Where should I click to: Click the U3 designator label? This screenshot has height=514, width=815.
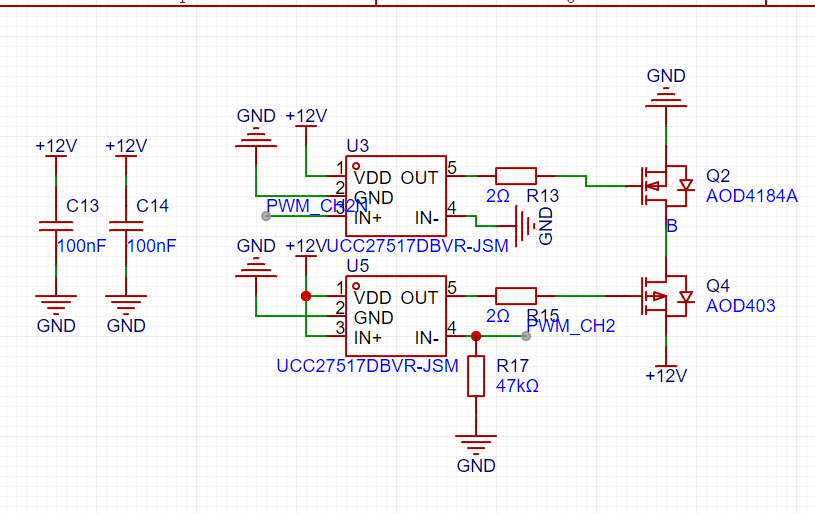[358, 146]
